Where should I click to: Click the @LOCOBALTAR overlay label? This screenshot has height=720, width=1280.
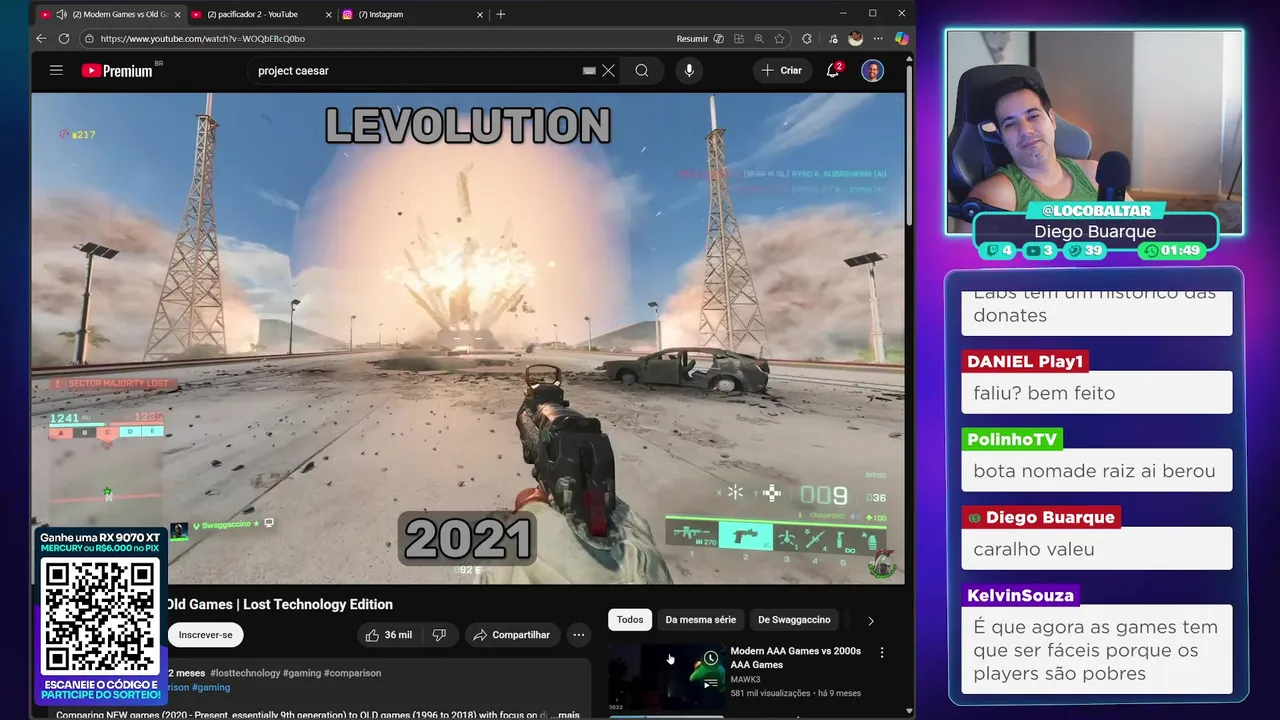coord(1095,211)
